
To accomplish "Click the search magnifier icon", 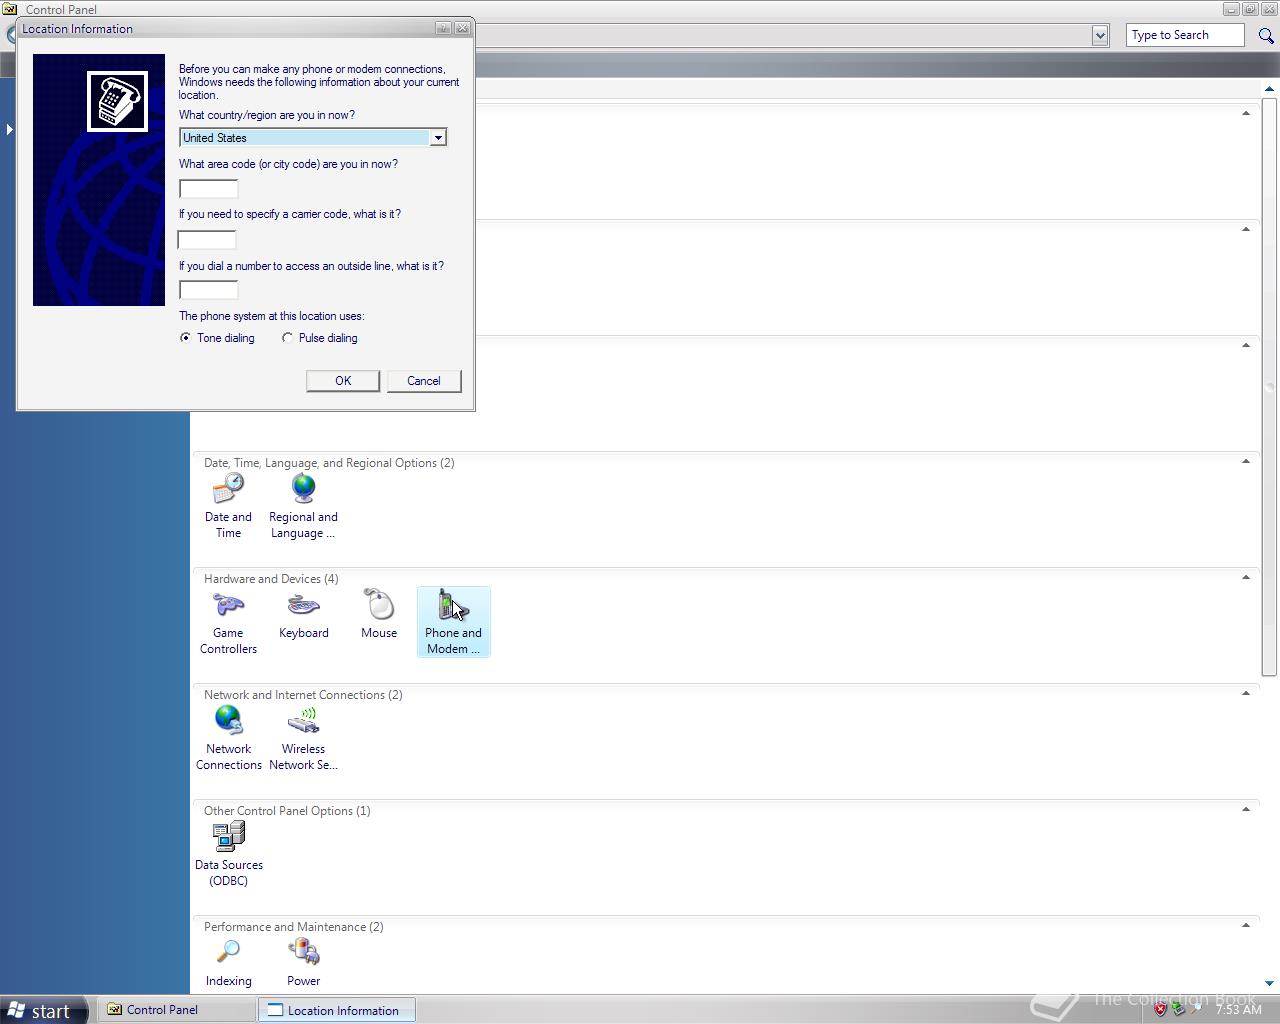I will pos(1266,35).
